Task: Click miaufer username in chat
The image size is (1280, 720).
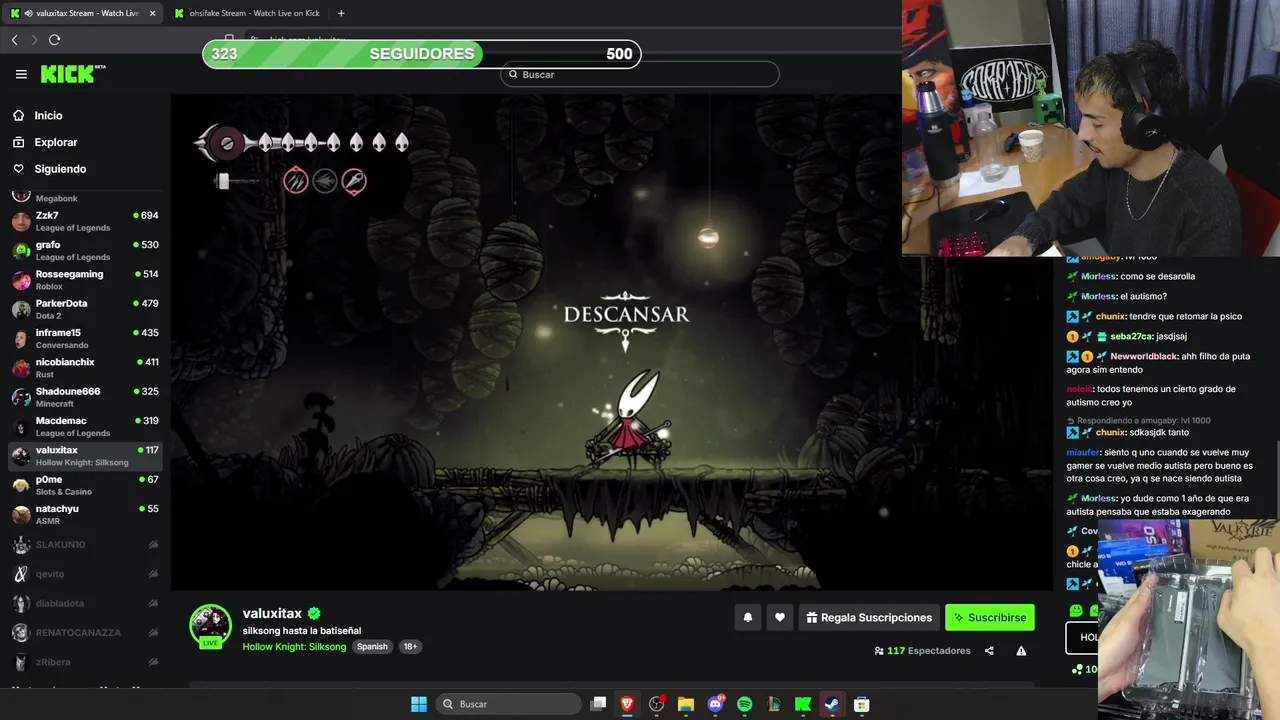Action: [x=1082, y=452]
